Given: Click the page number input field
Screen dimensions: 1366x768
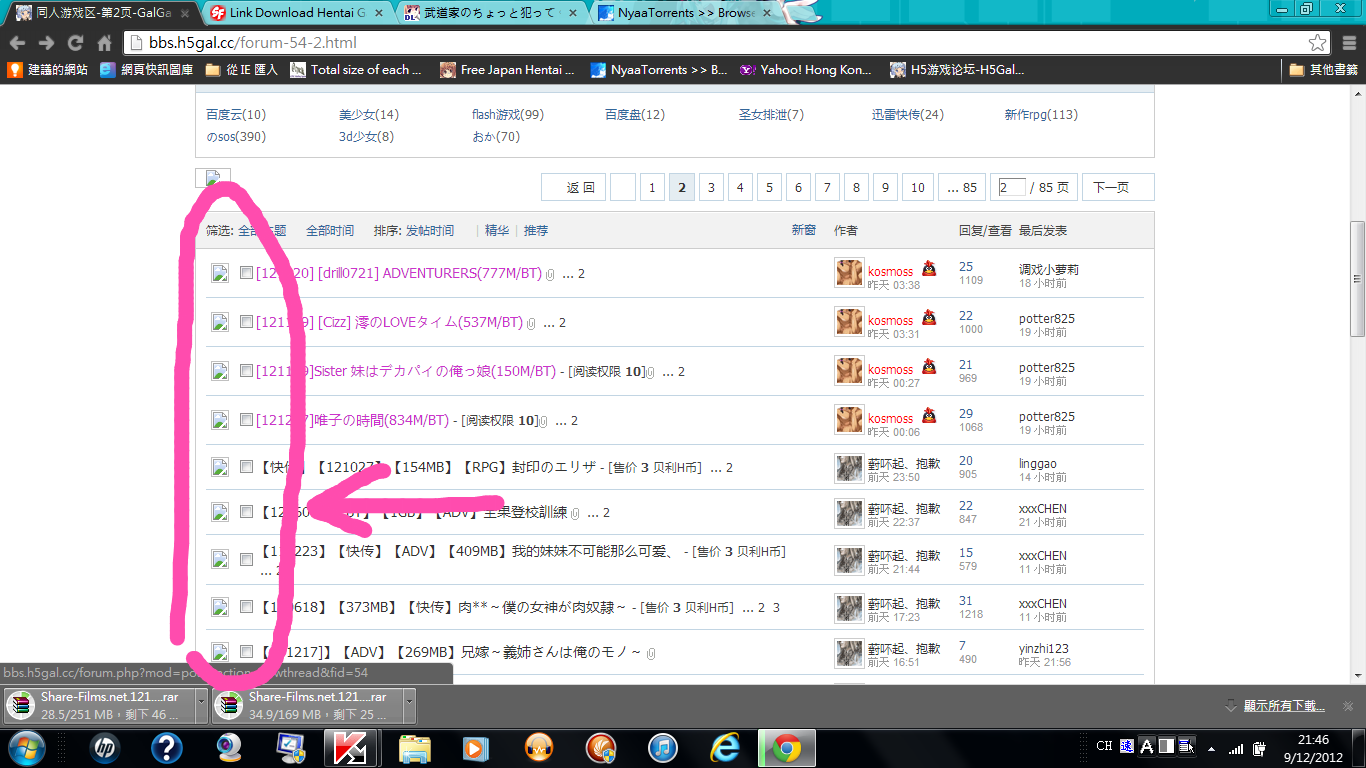Looking at the screenshot, I should click(1011, 187).
